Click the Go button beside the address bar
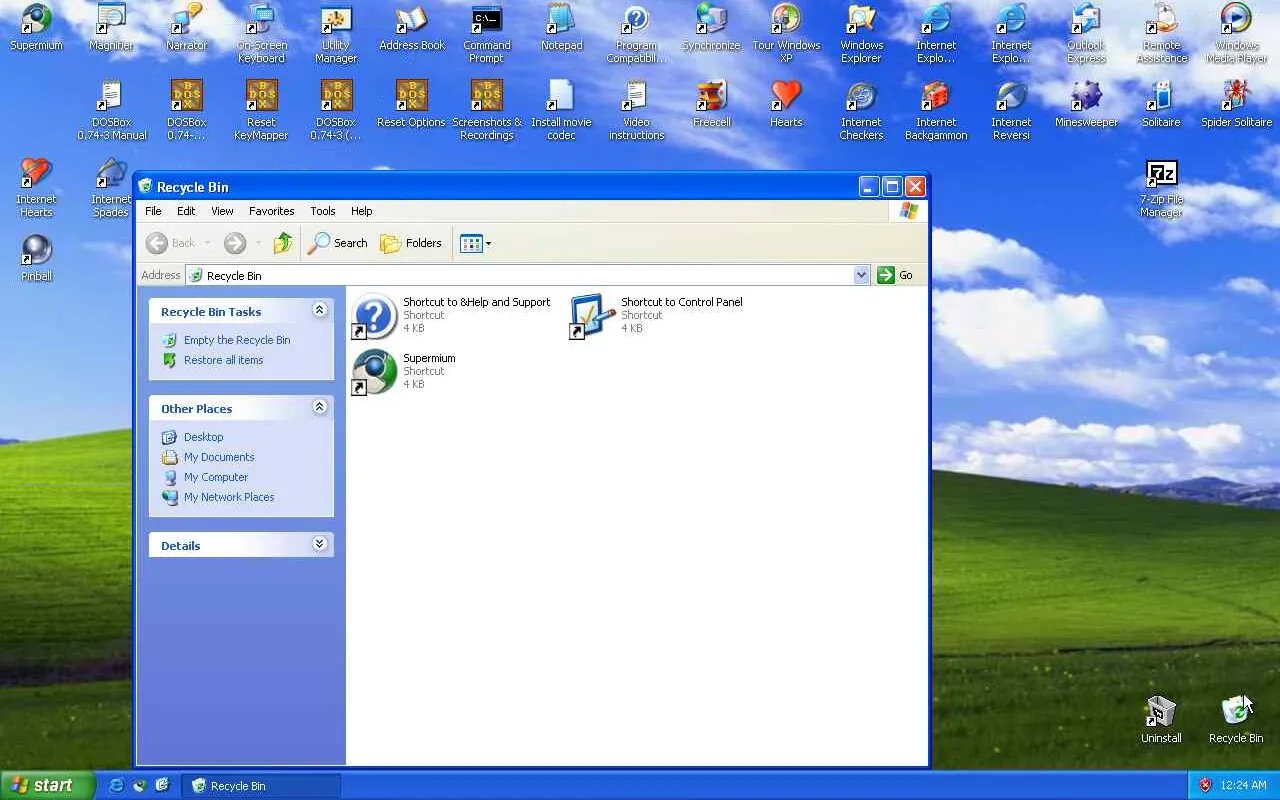 pos(895,275)
